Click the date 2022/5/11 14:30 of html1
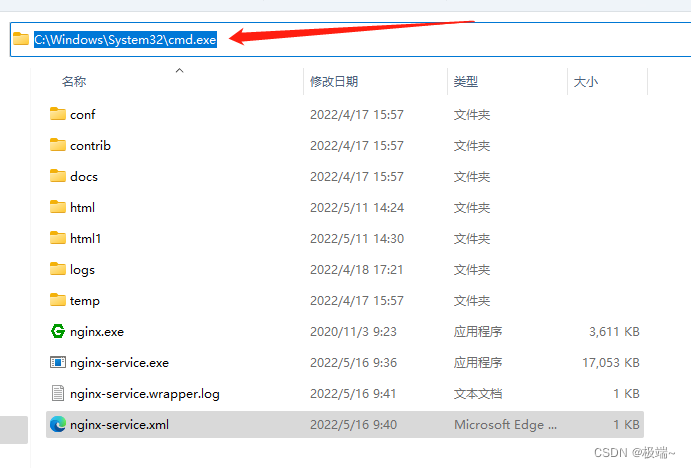Viewport: 691px width, 468px height. click(x=357, y=238)
